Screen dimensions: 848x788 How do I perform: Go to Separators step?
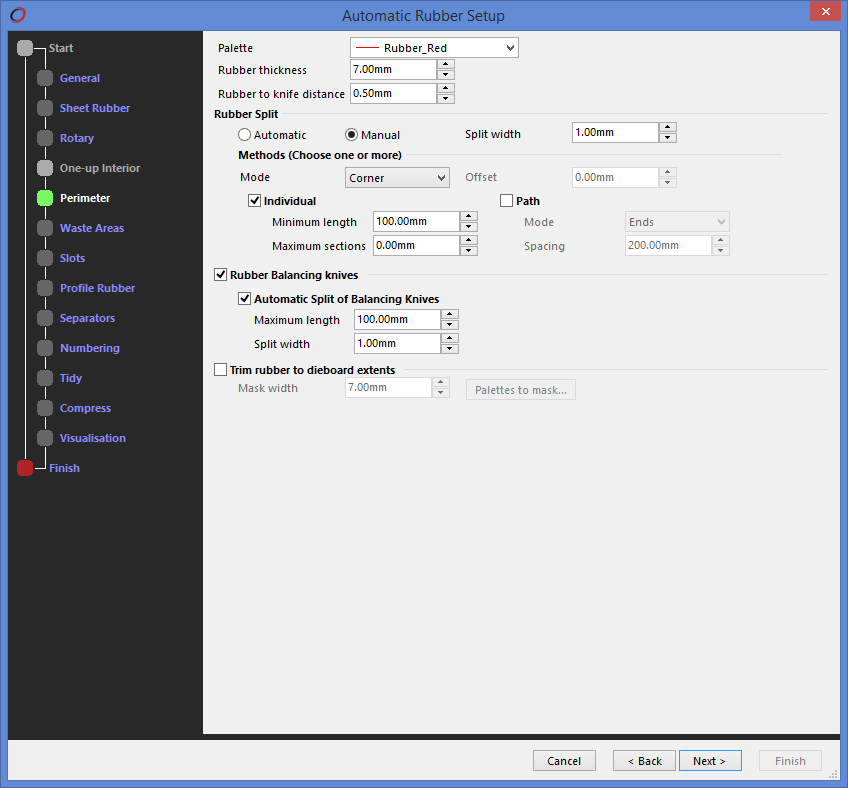point(88,318)
